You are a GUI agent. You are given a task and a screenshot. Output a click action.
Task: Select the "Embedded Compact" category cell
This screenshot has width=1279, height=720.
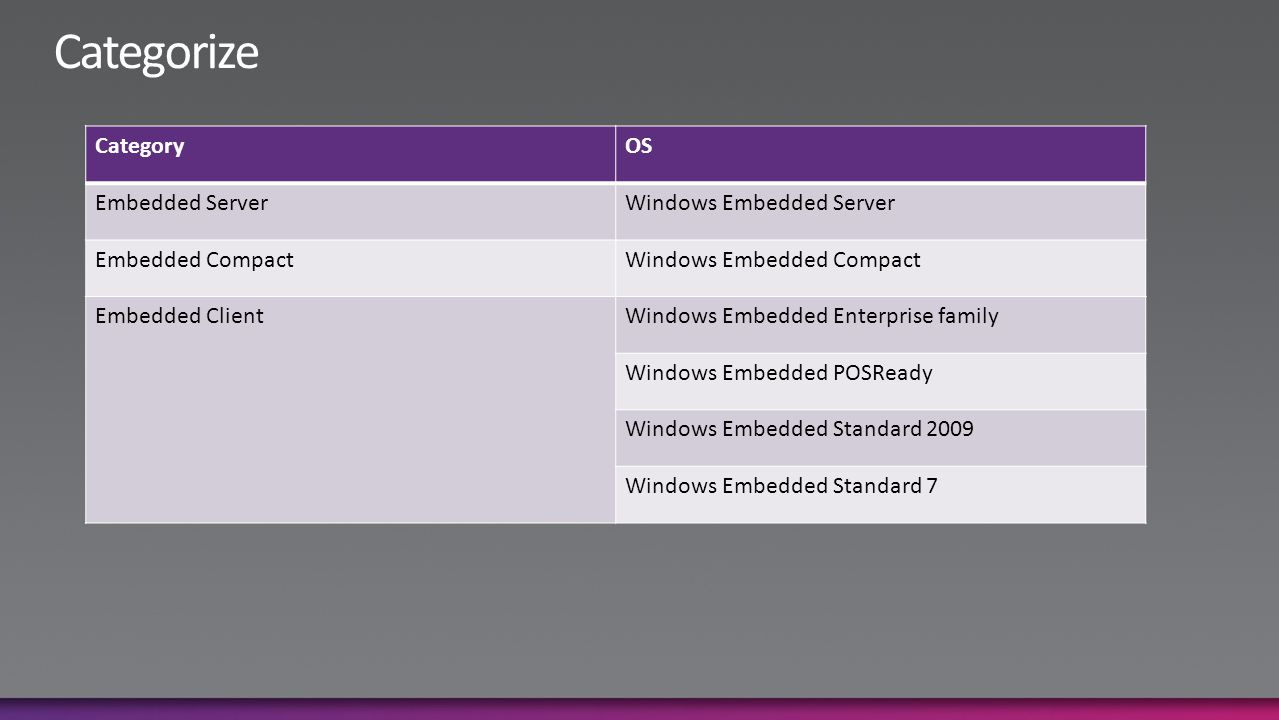pyautogui.click(x=350, y=268)
